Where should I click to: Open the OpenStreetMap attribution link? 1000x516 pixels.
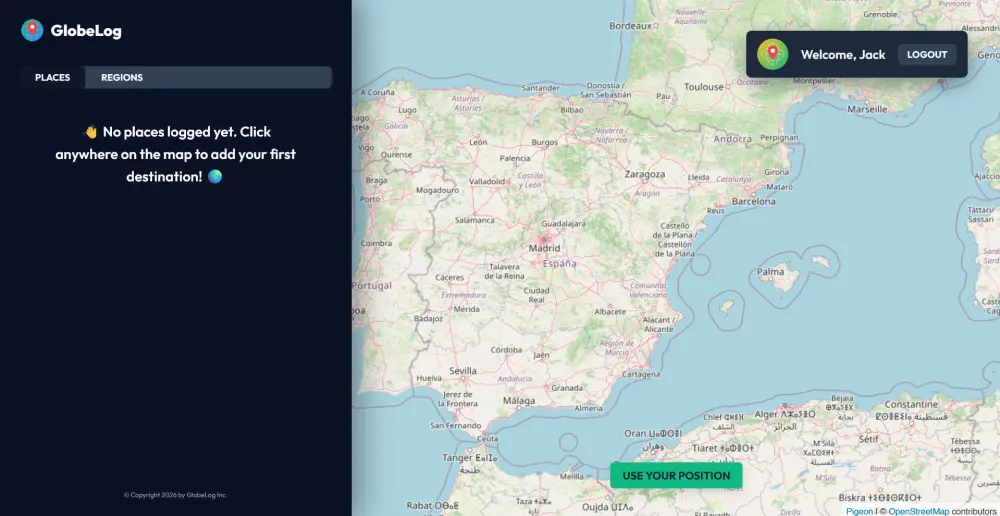click(x=918, y=511)
